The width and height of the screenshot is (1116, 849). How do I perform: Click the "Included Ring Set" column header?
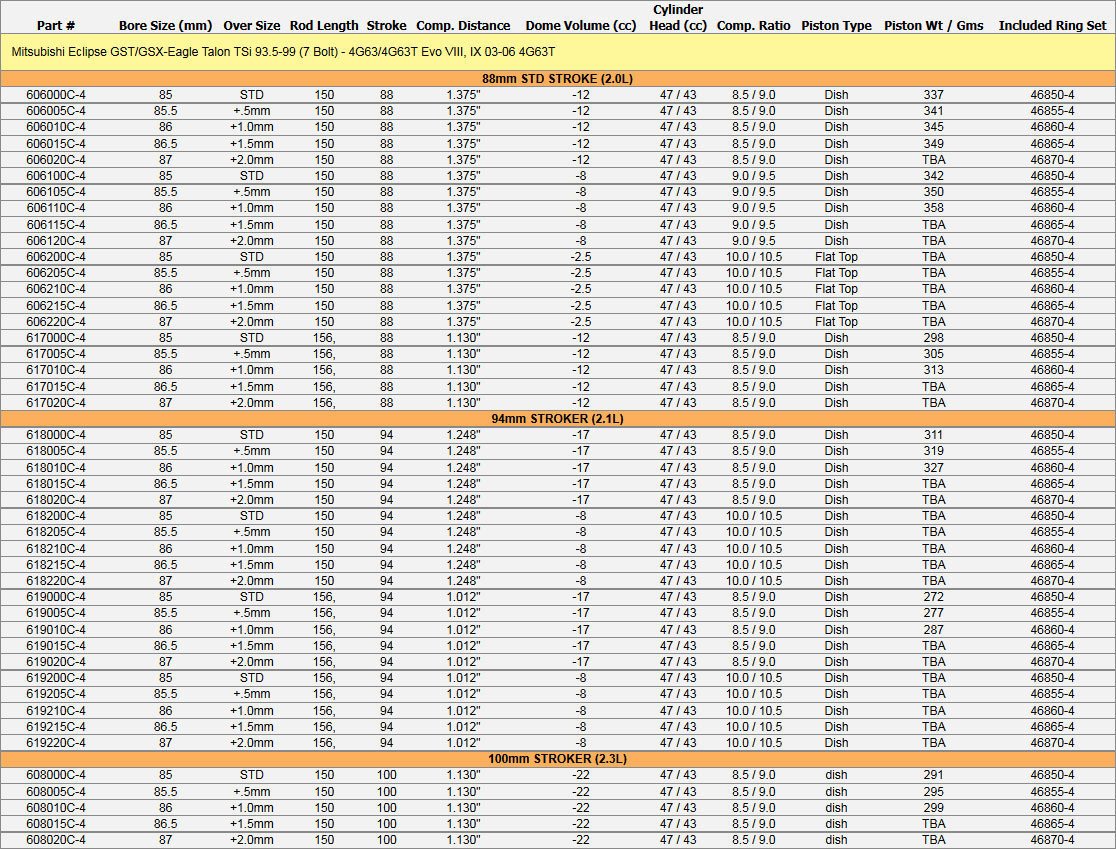tap(1052, 25)
